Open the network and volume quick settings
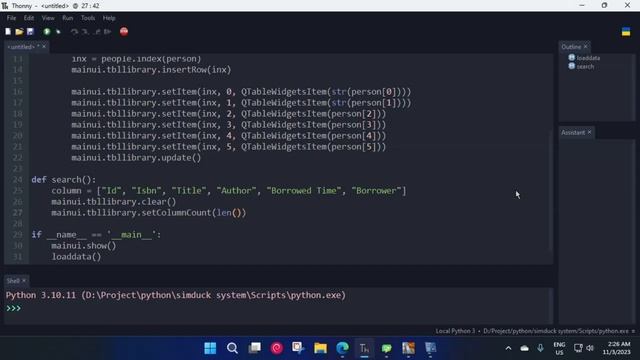Screen dimensions: 640x360 coord(584,348)
